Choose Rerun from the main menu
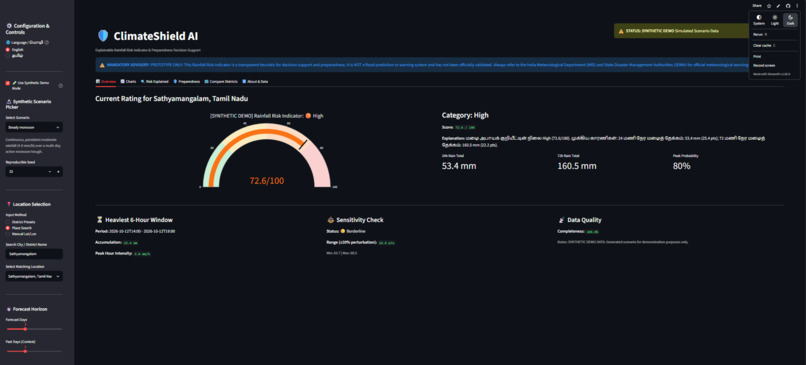806x365 pixels. [774, 34]
